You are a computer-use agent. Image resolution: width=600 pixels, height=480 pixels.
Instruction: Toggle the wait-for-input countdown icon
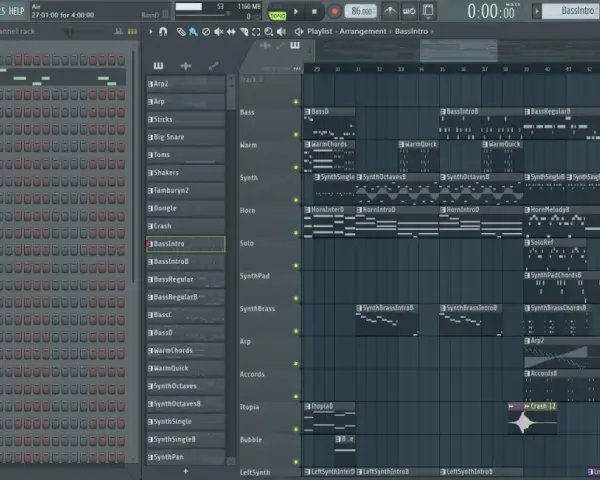409,11
